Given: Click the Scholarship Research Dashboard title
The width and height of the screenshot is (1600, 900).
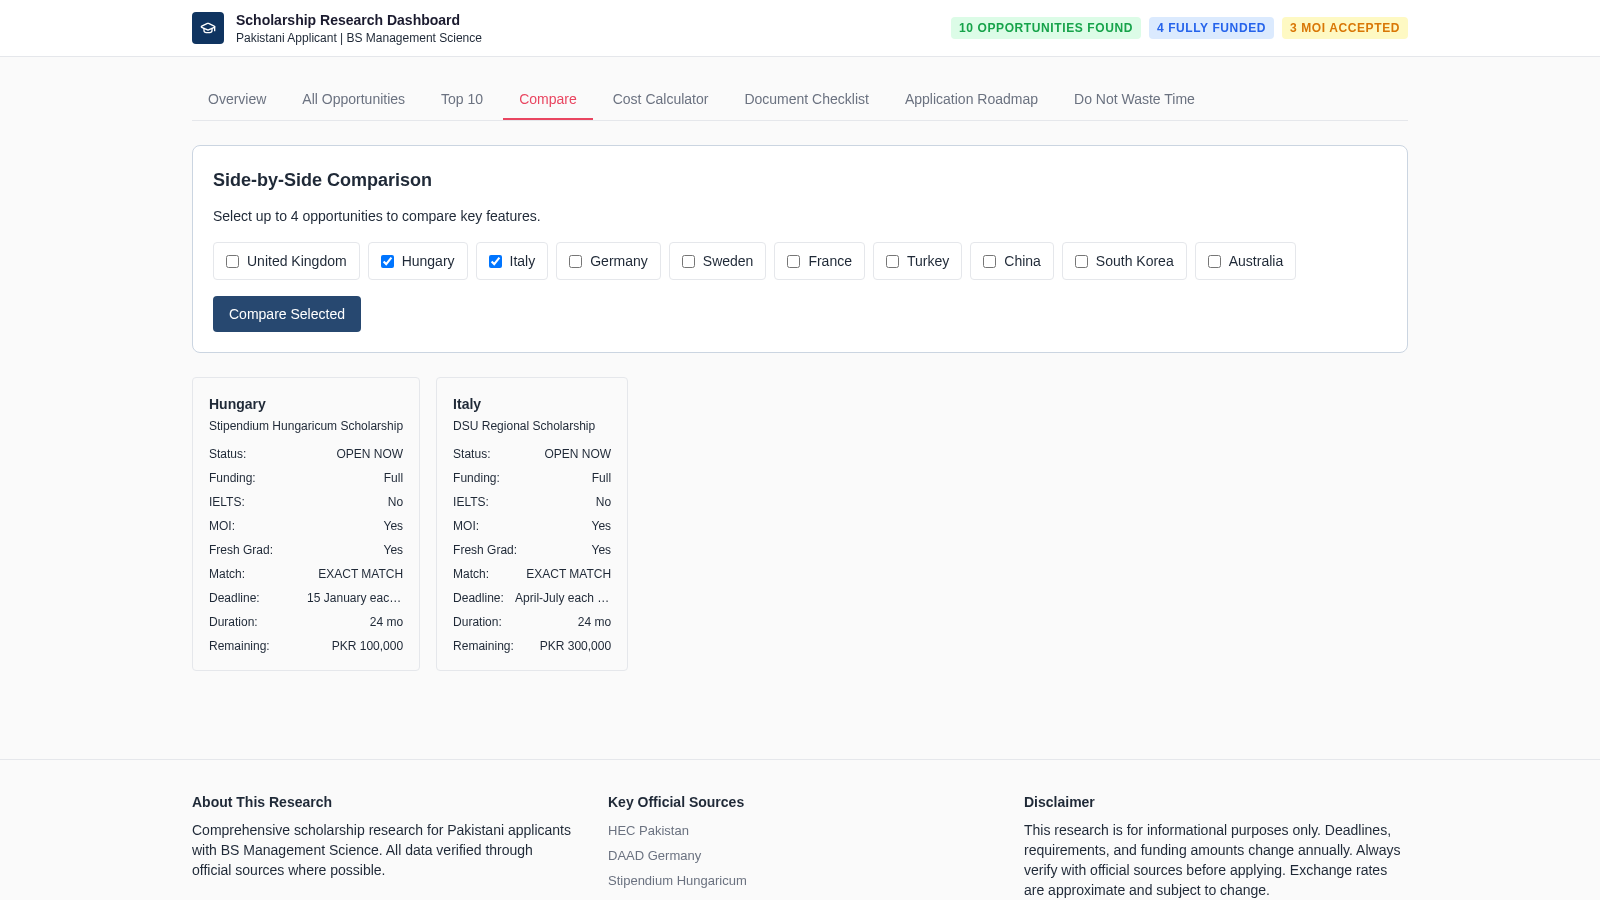Looking at the screenshot, I should 348,20.
